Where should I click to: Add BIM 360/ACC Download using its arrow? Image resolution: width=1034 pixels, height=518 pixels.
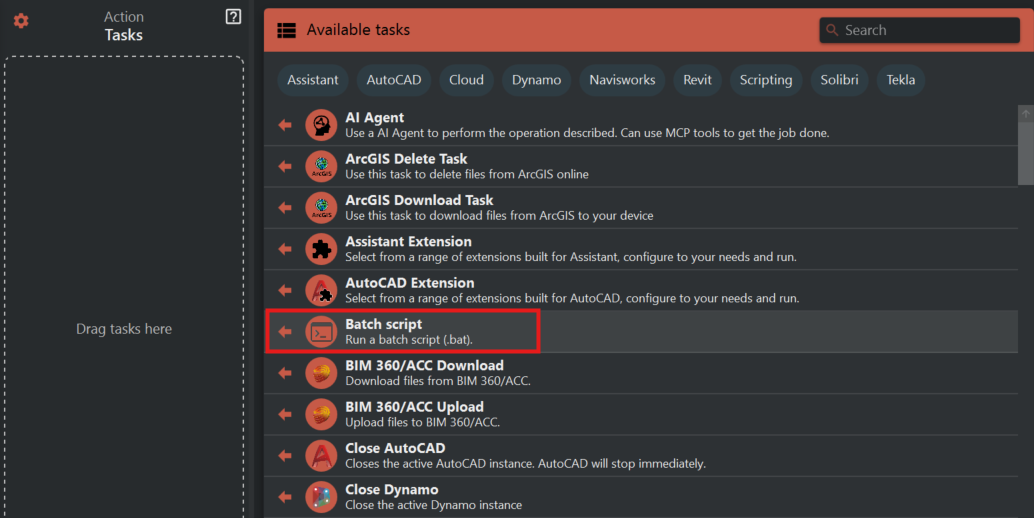(x=285, y=374)
